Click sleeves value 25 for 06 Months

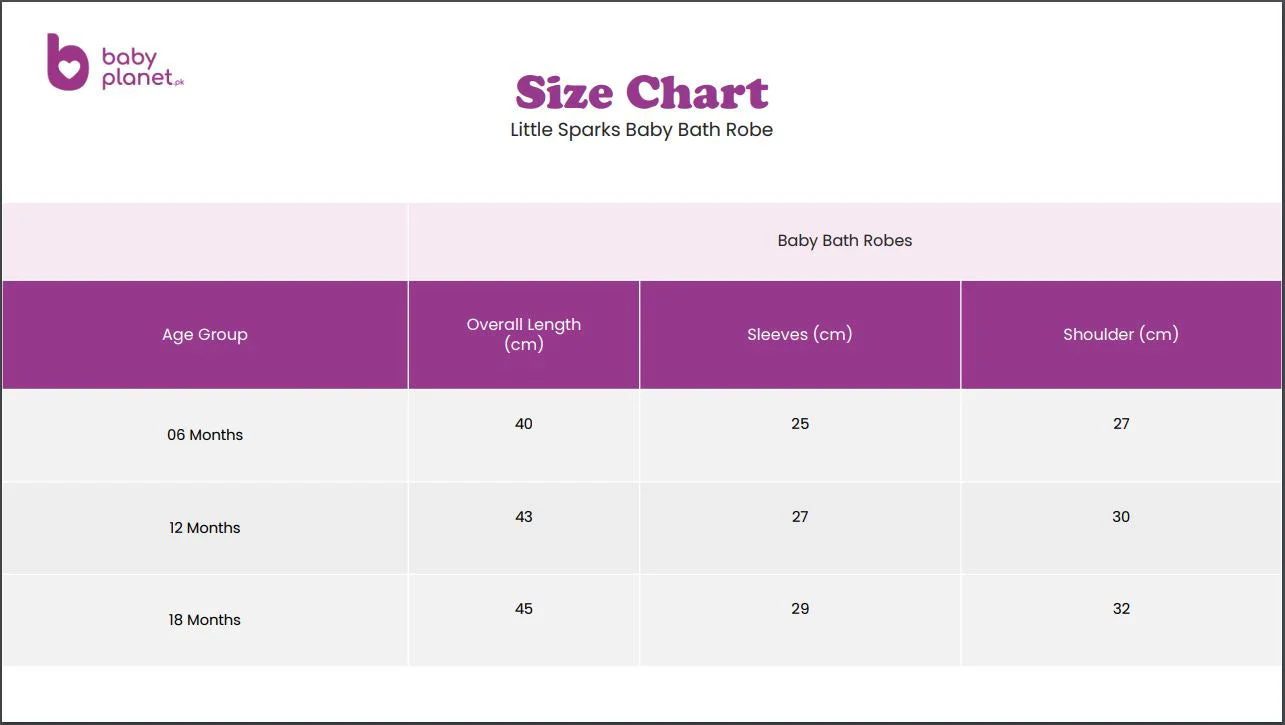tap(800, 424)
